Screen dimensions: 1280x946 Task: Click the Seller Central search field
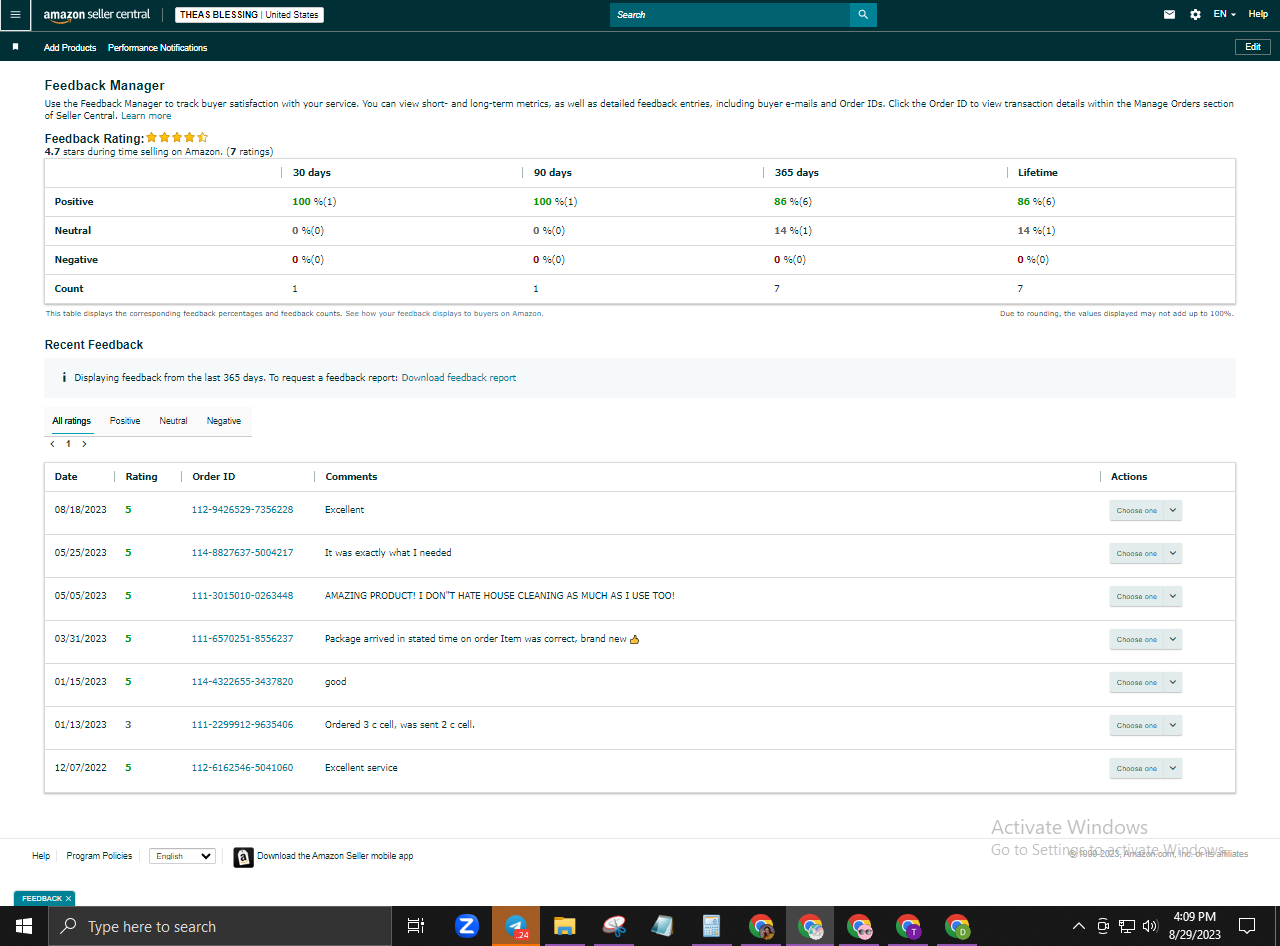point(730,15)
